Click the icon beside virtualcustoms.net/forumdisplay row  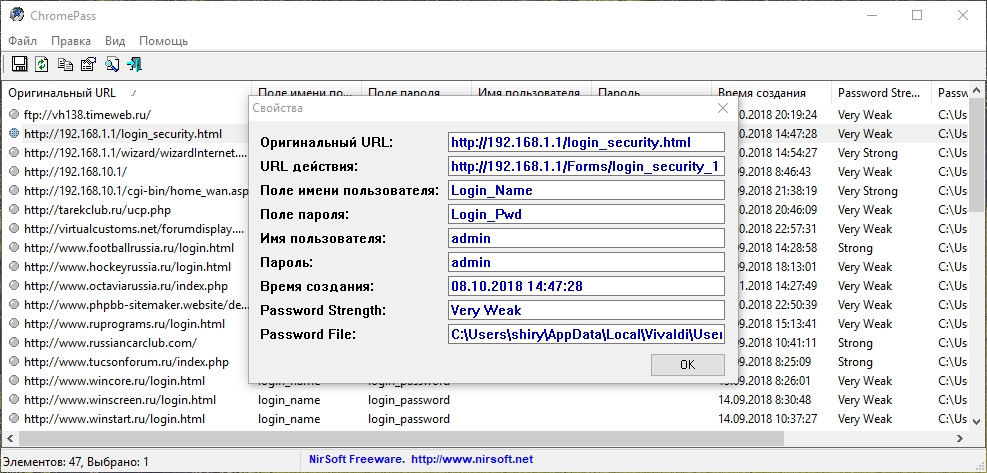tap(15, 229)
